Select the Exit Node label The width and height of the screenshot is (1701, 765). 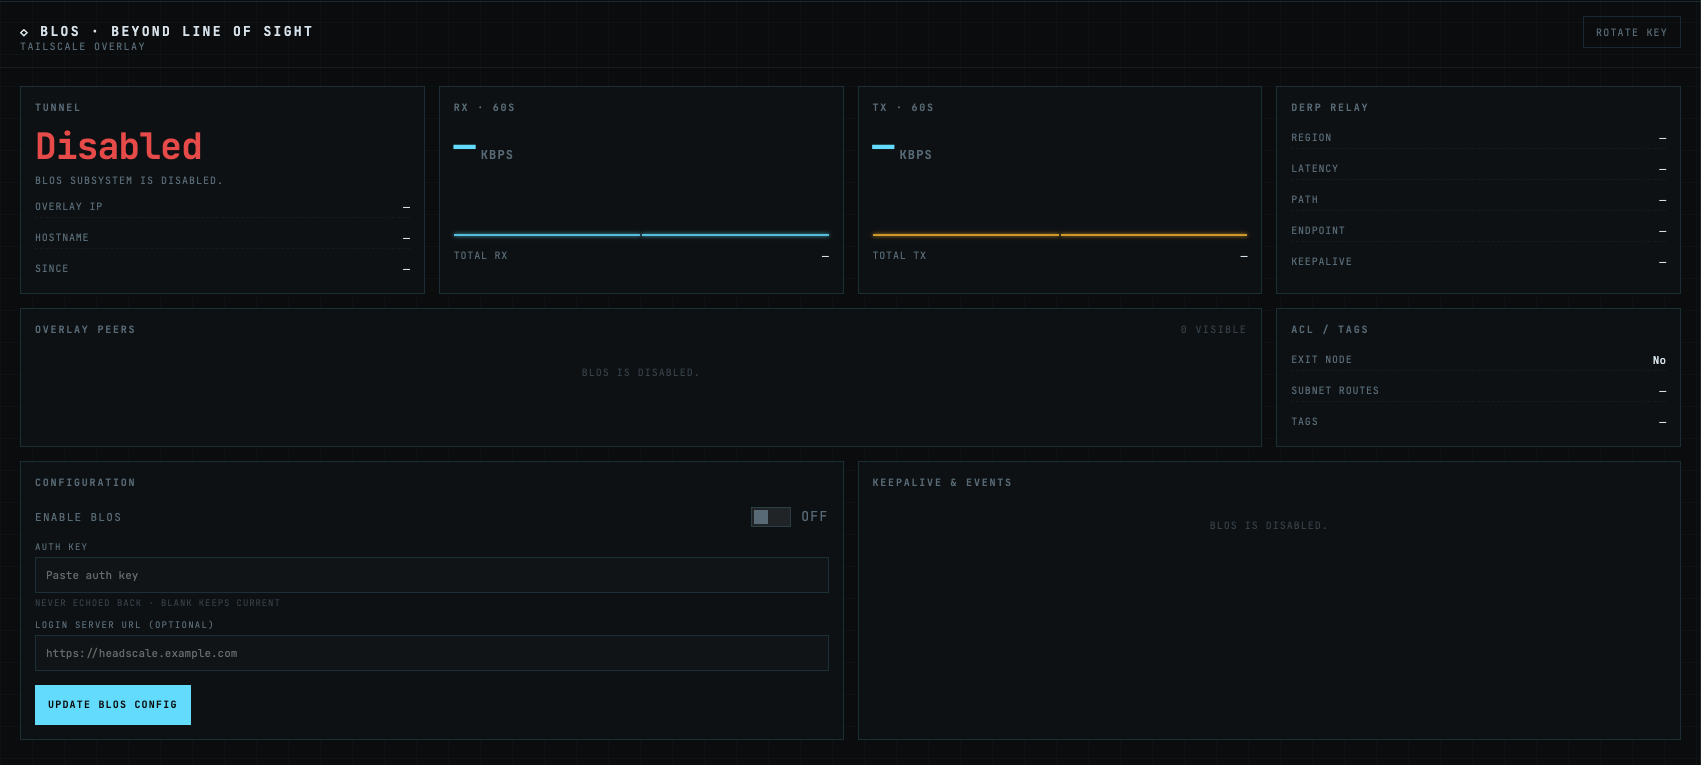1322,360
